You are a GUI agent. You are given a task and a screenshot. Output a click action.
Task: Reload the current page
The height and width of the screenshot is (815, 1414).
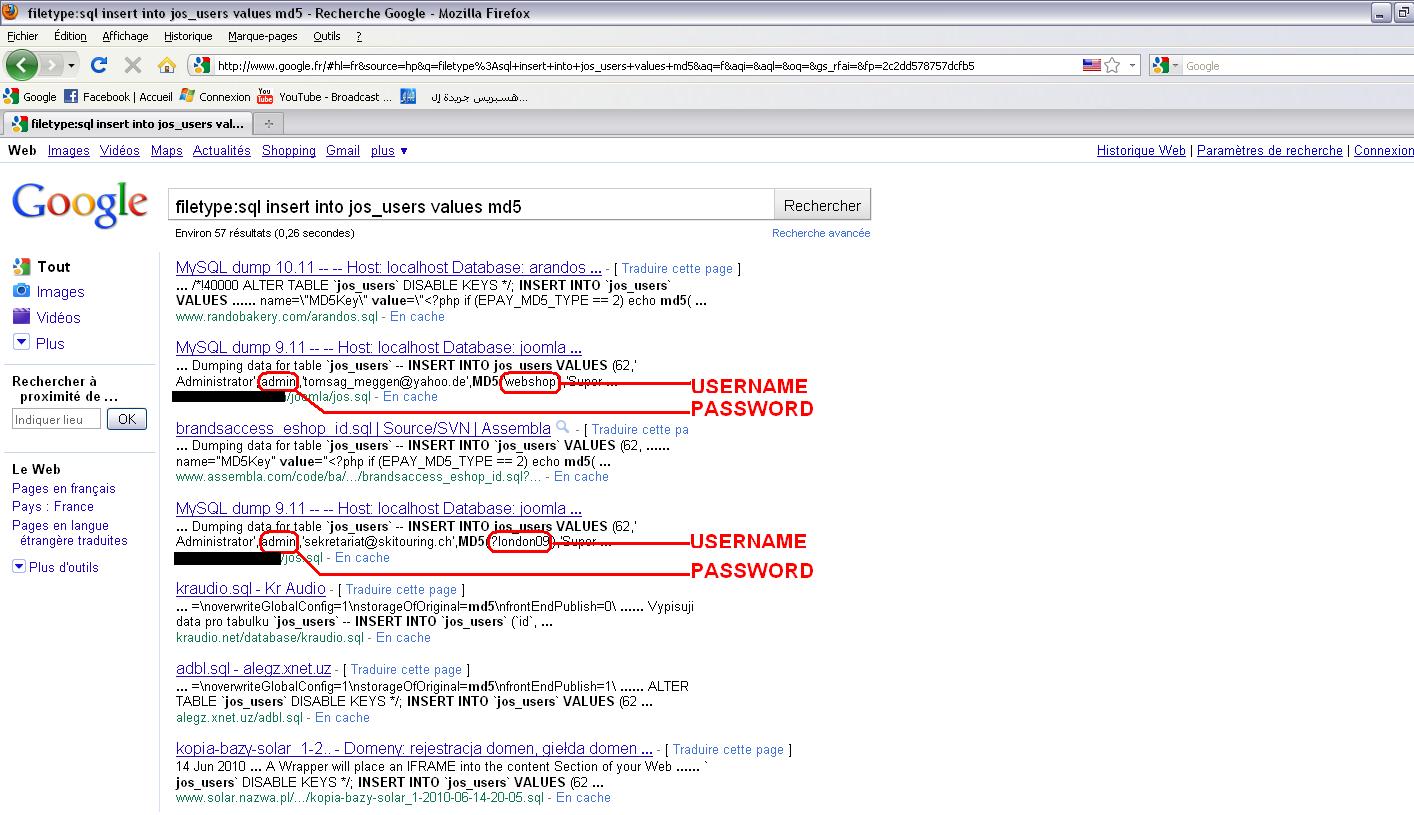coord(98,65)
